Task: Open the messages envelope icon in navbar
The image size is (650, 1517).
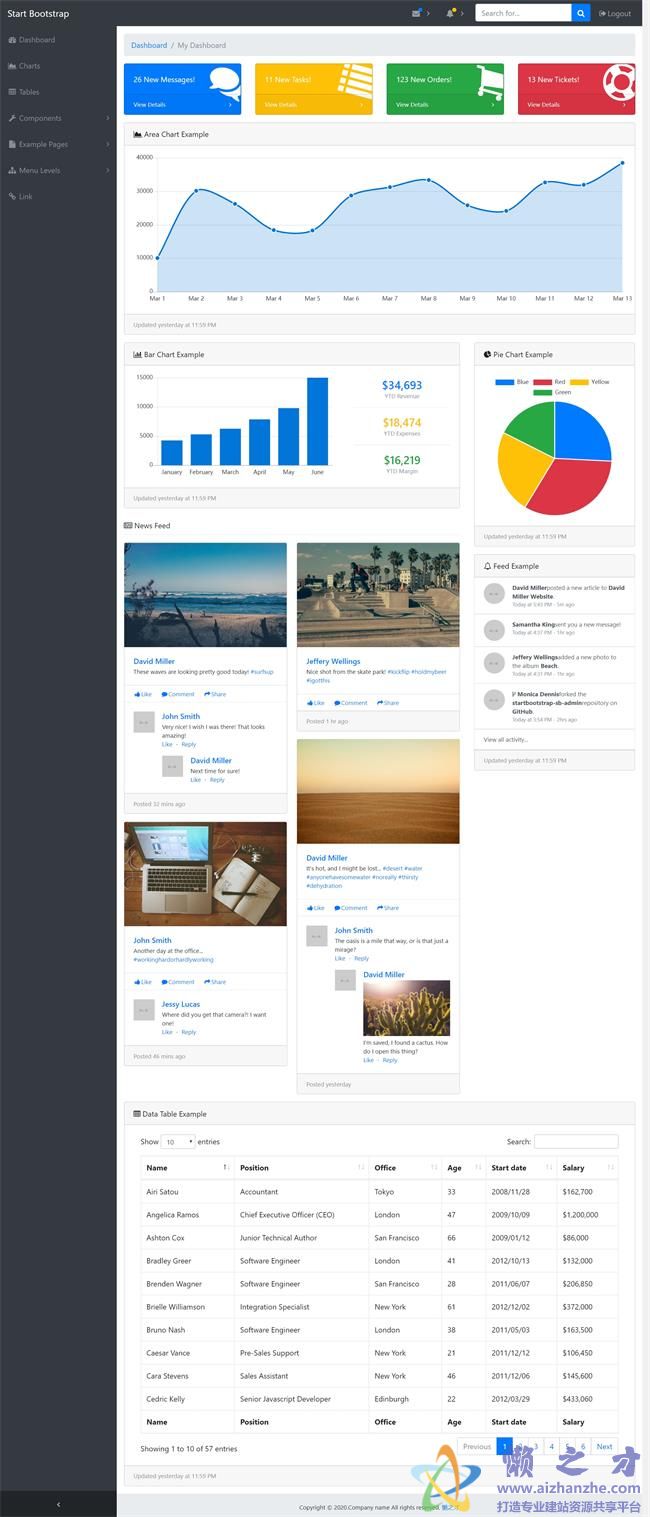Action: (416, 13)
